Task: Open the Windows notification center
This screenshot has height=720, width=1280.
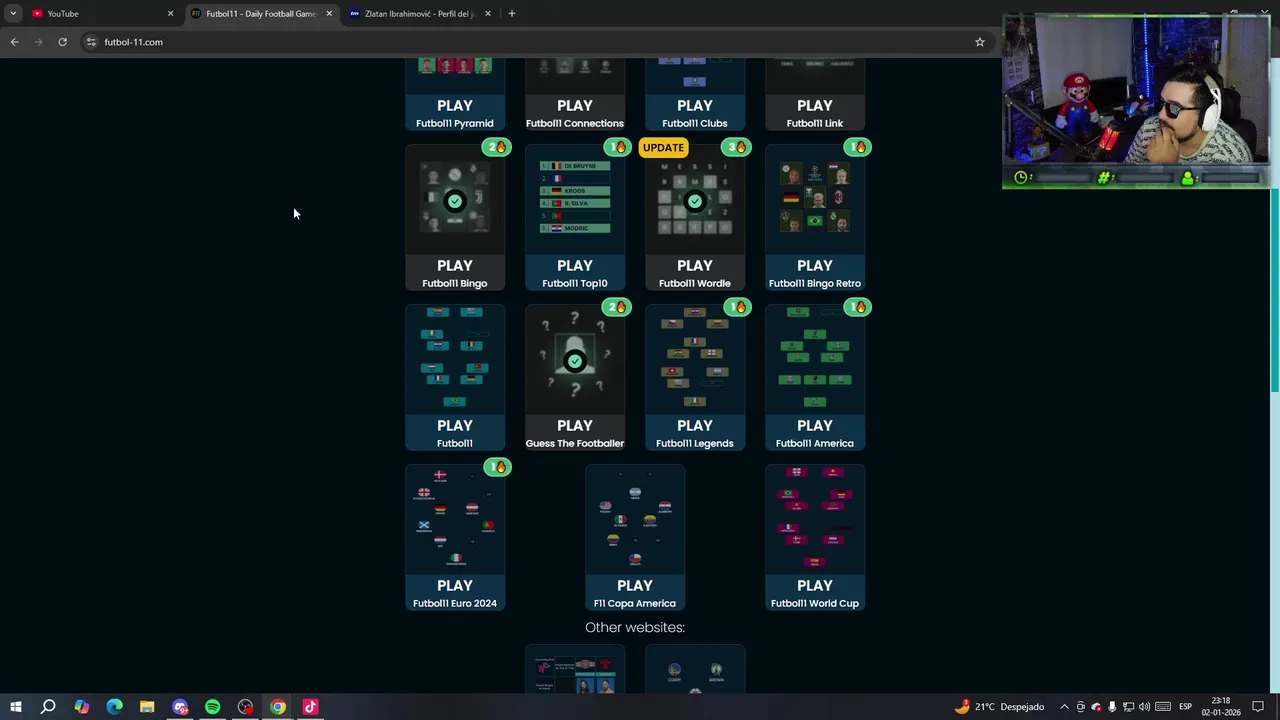Action: pyautogui.click(x=1258, y=707)
